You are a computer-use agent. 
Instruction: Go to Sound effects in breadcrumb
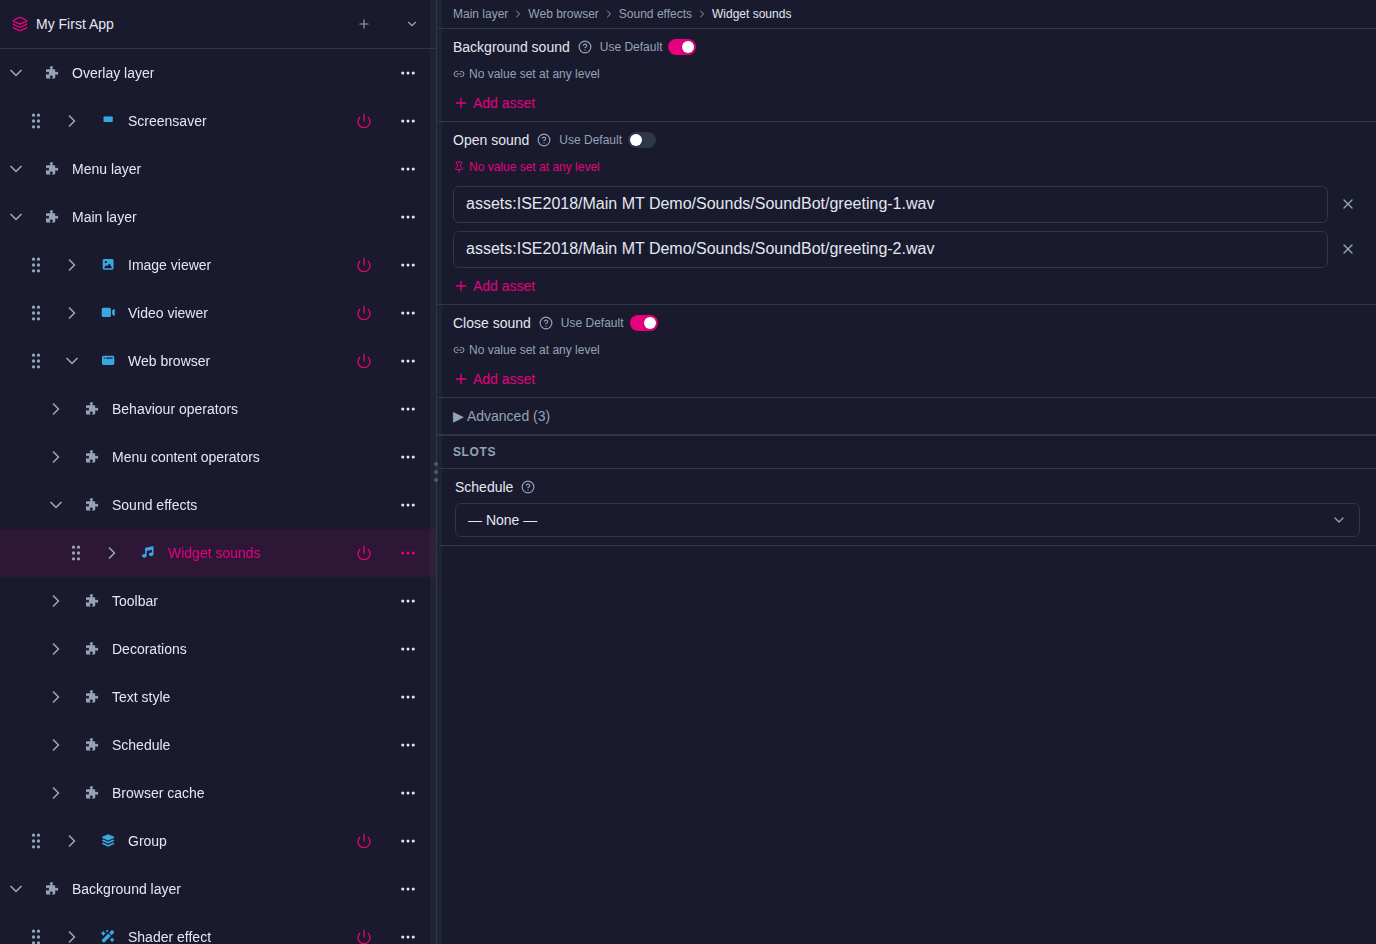[x=655, y=14]
